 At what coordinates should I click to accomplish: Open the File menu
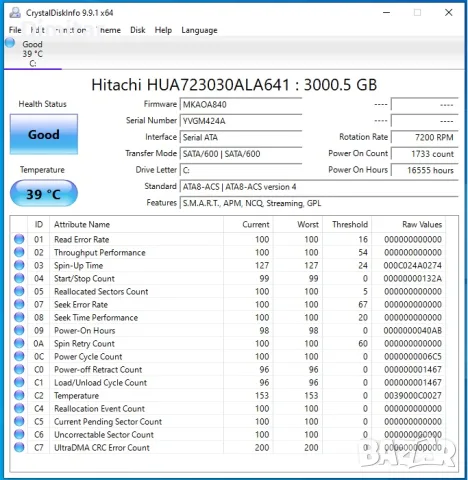15,30
